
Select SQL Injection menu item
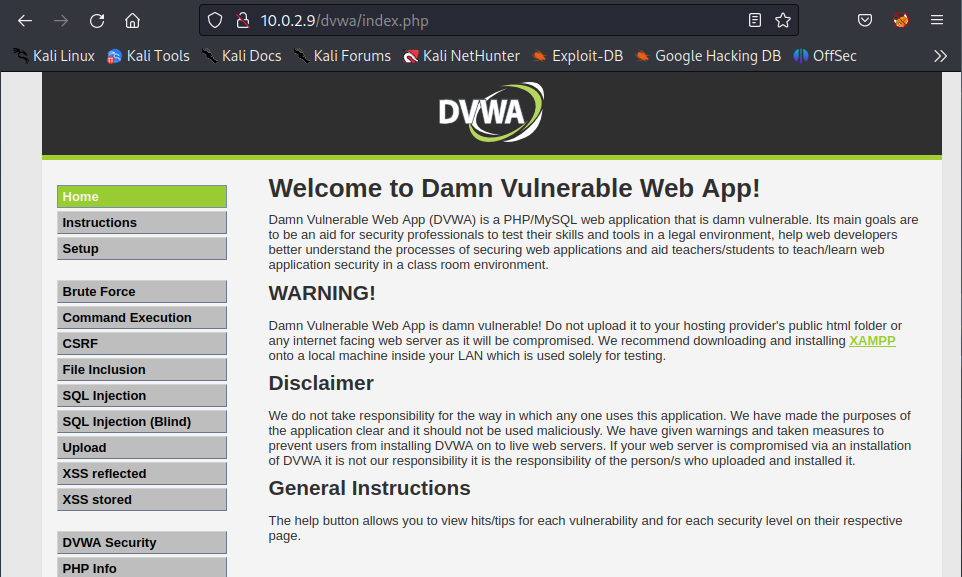[141, 395]
